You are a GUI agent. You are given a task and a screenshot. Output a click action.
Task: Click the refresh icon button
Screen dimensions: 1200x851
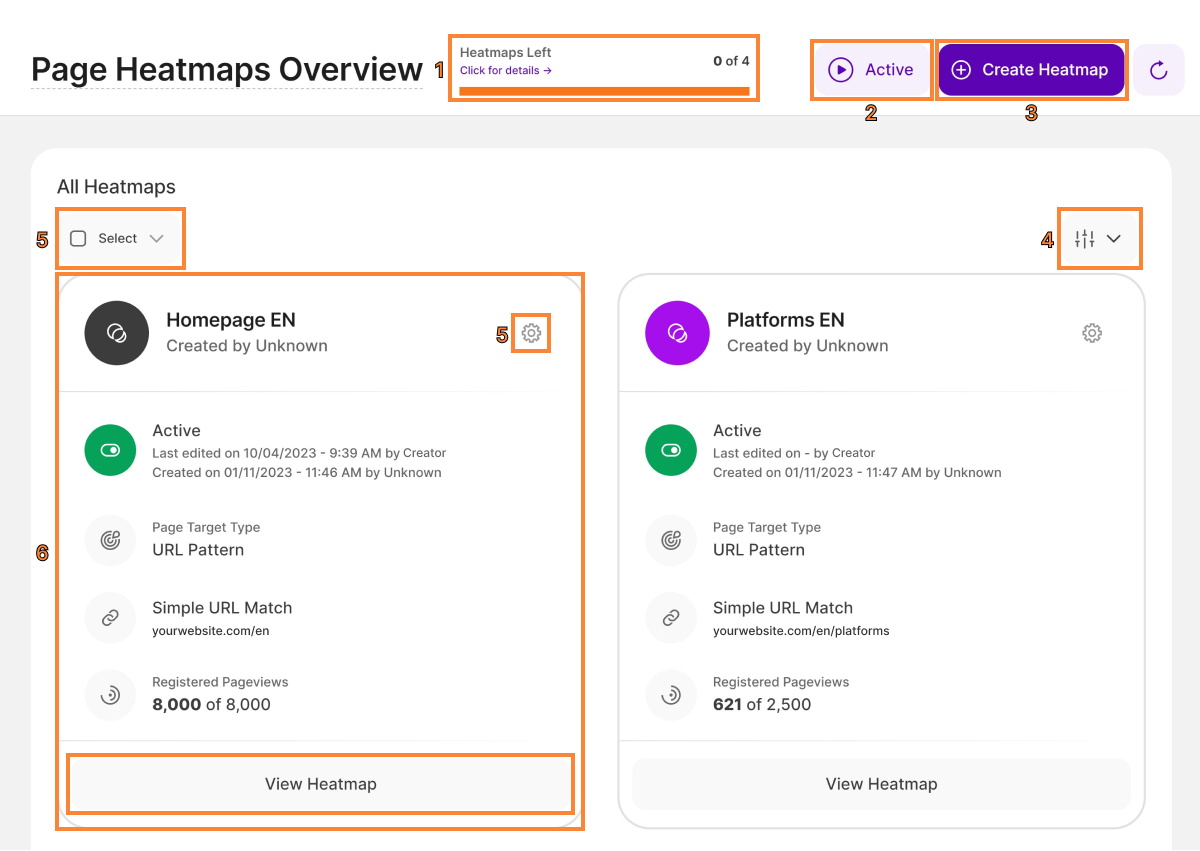click(1158, 70)
